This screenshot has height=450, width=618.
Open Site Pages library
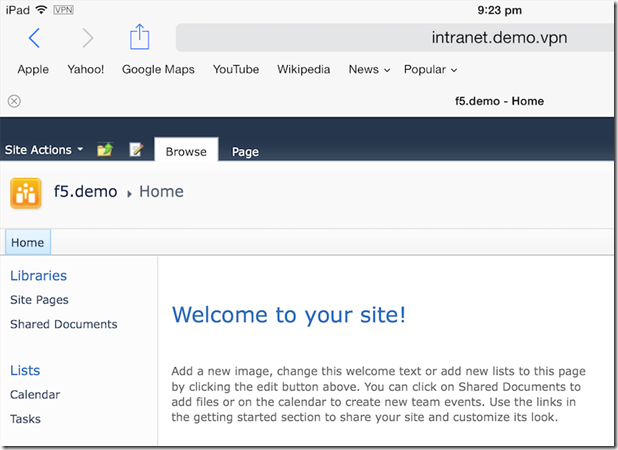(x=39, y=300)
